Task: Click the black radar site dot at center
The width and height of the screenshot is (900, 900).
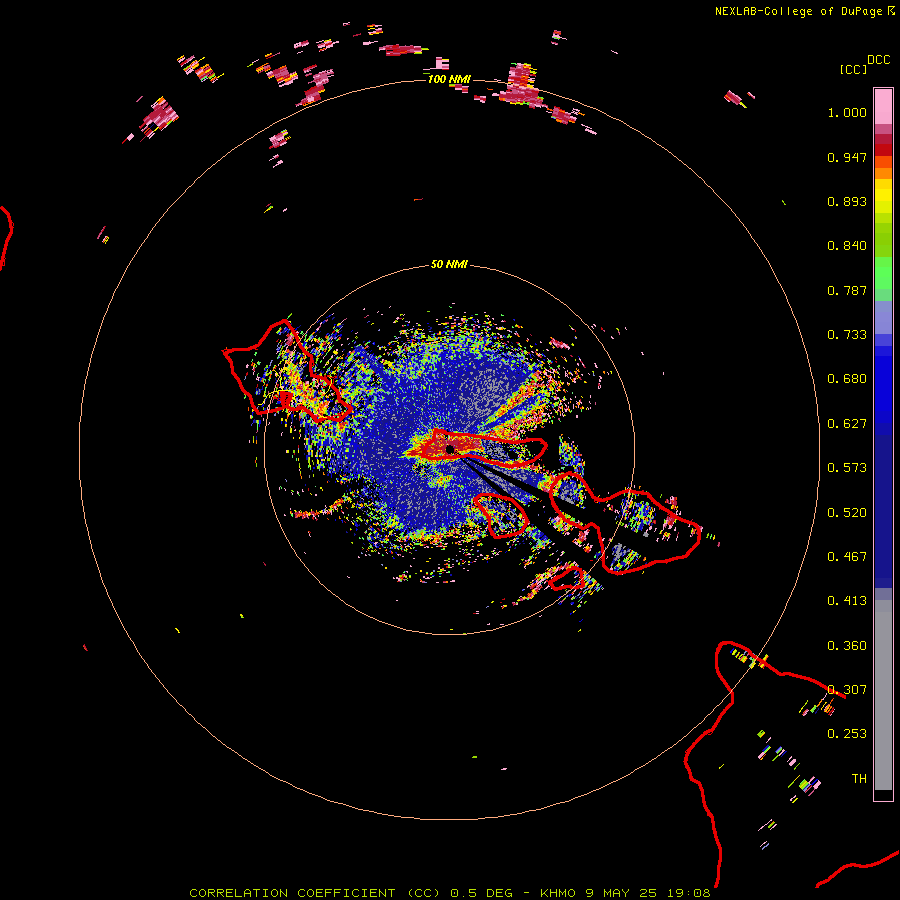Action: pyautogui.click(x=450, y=449)
